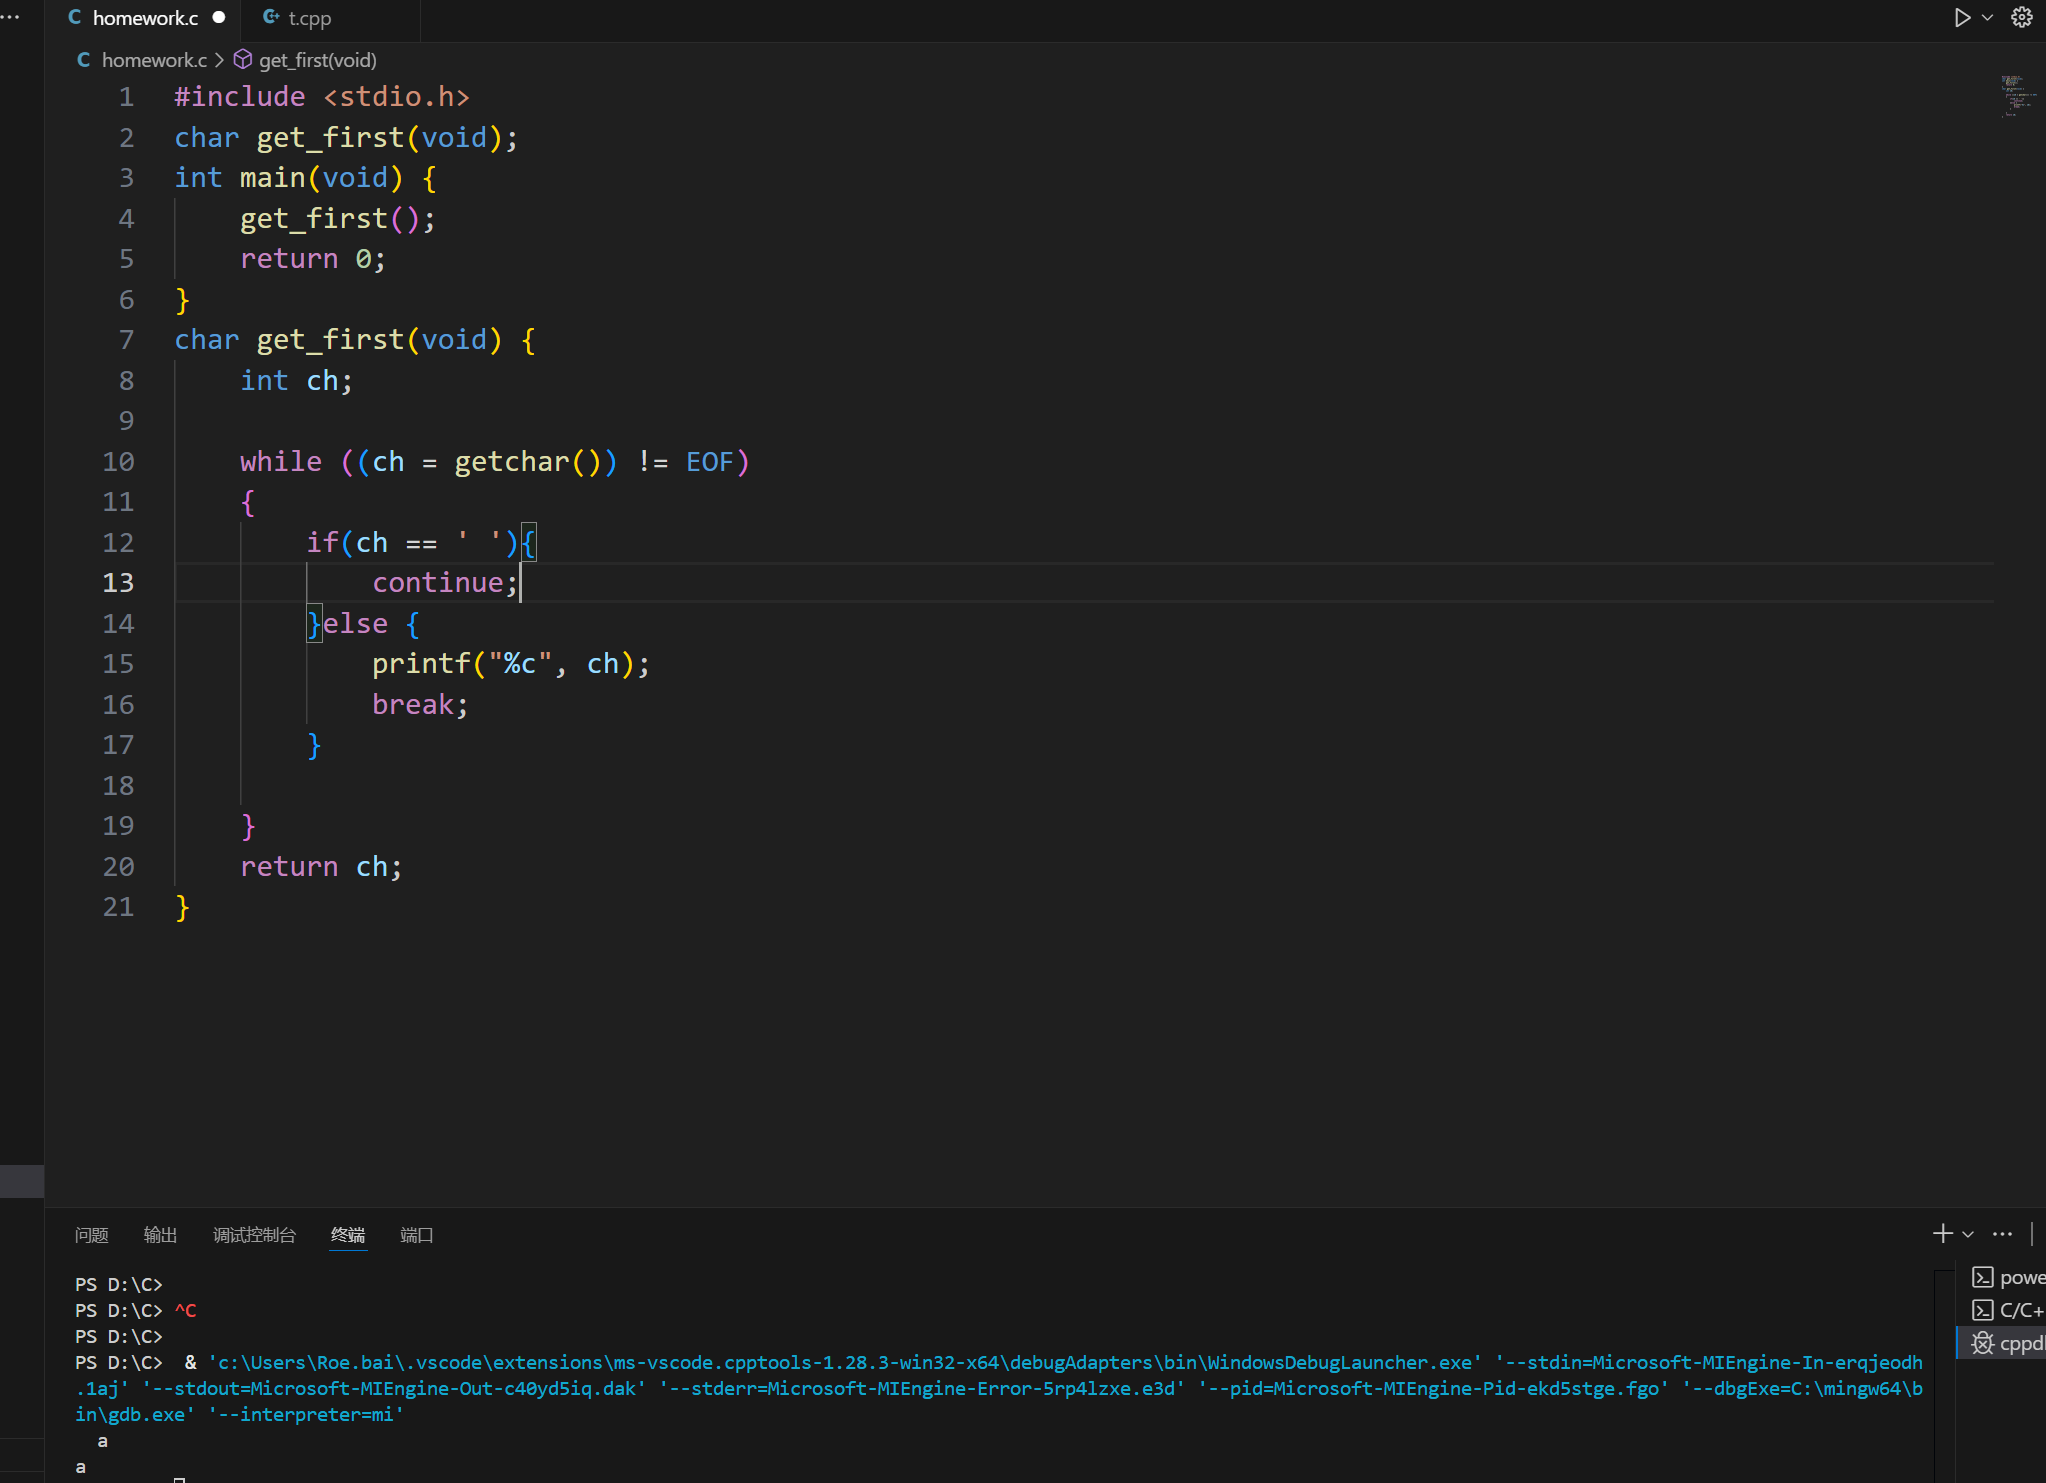Select the cppdbg debug terminal entry
Viewport: 2046px width, 1483px height.
click(x=2010, y=1343)
